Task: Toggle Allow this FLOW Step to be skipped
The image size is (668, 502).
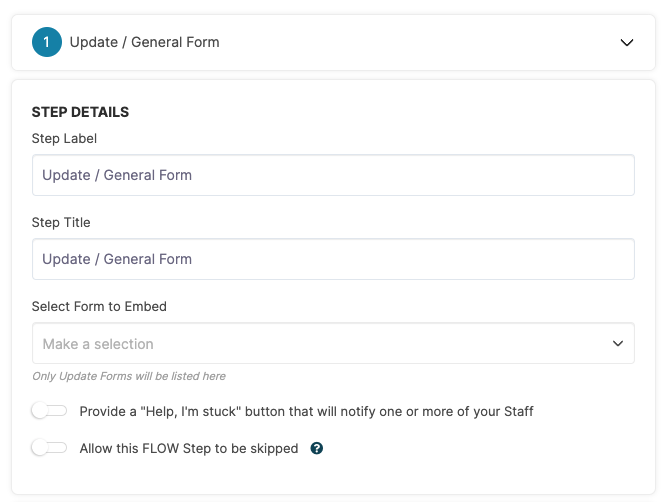Action: pos(49,448)
